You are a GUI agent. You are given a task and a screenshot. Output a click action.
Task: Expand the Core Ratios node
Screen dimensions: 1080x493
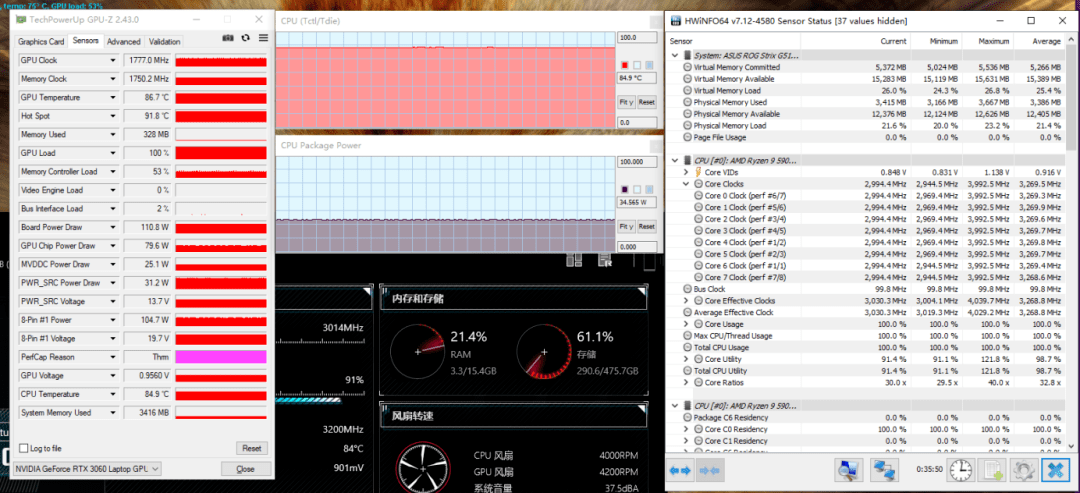[686, 383]
